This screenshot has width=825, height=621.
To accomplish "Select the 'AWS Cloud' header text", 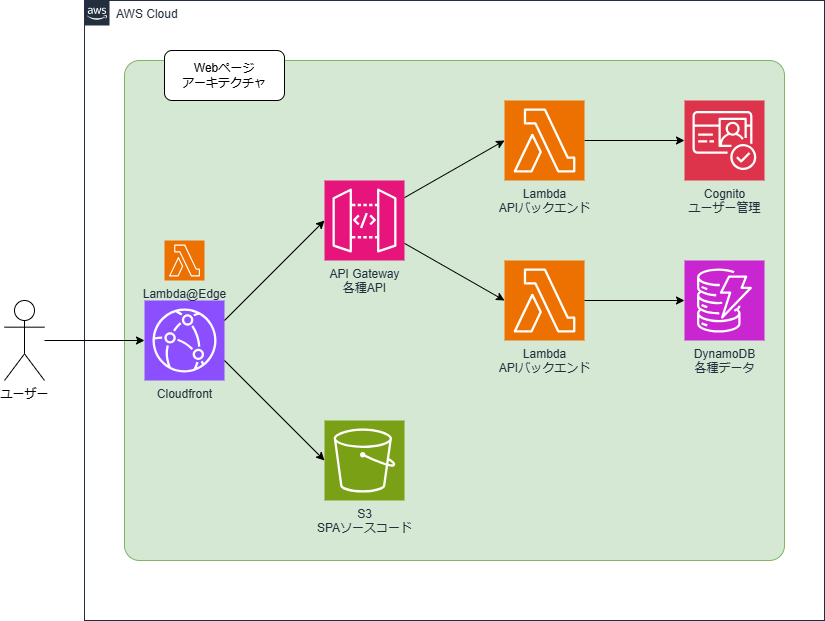I will (x=147, y=13).
